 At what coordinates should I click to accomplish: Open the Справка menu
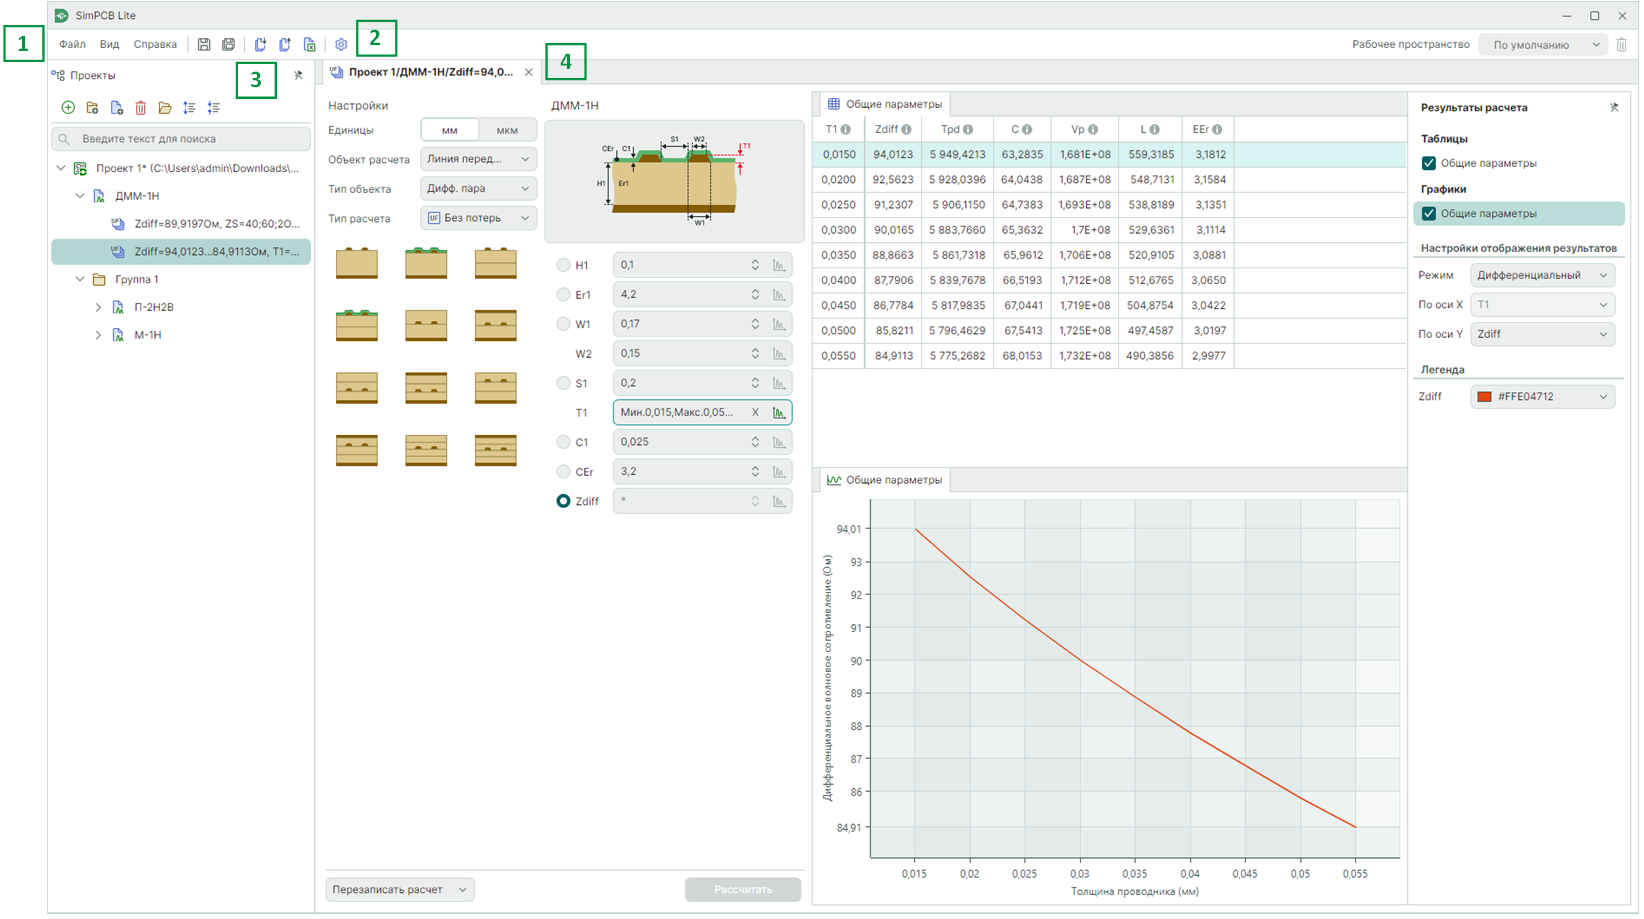click(155, 45)
